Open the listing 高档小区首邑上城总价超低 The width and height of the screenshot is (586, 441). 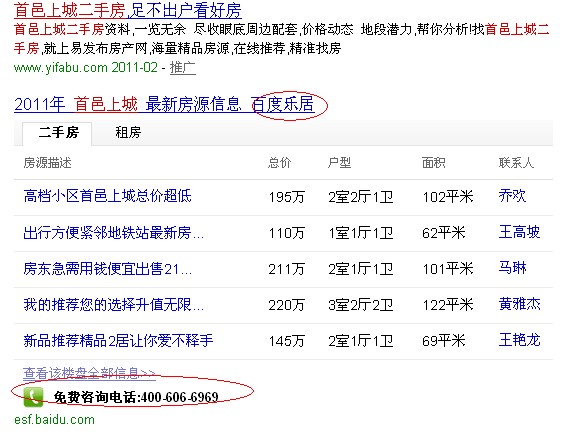pos(107,196)
